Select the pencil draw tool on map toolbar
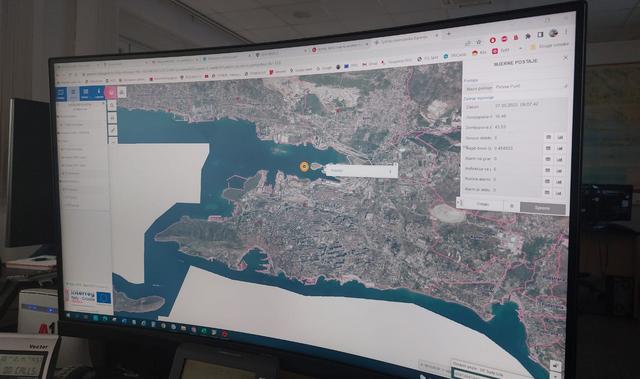Screen dimensions: 640x379 pyautogui.click(x=112, y=130)
